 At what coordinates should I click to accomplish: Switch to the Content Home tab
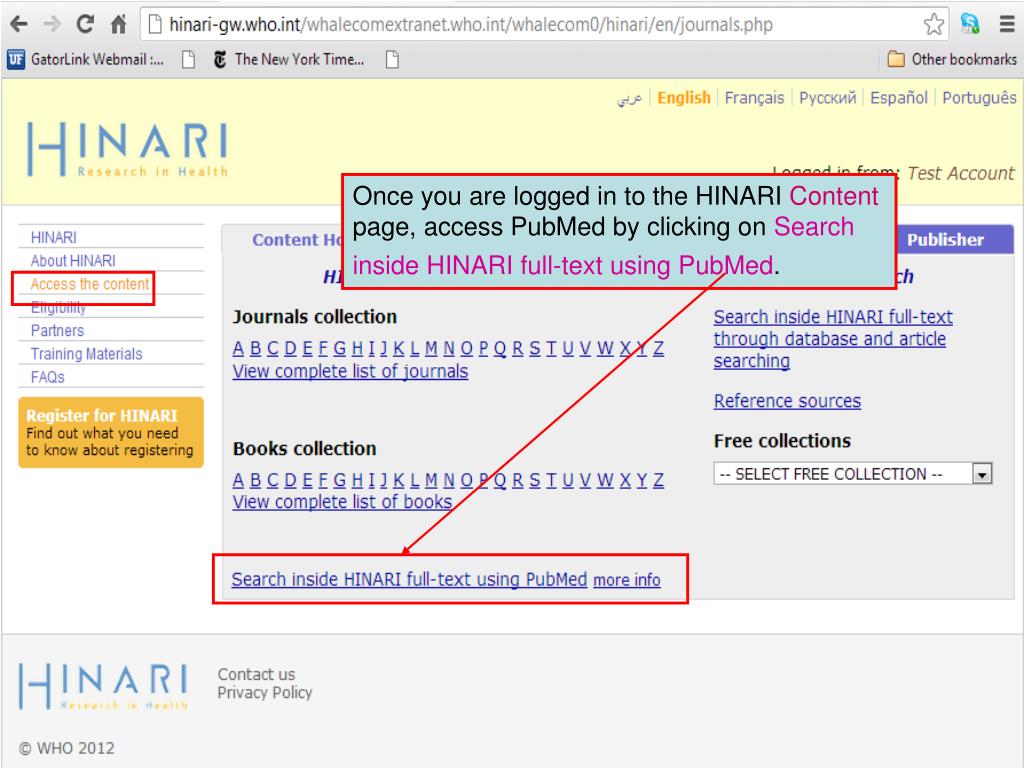click(297, 240)
